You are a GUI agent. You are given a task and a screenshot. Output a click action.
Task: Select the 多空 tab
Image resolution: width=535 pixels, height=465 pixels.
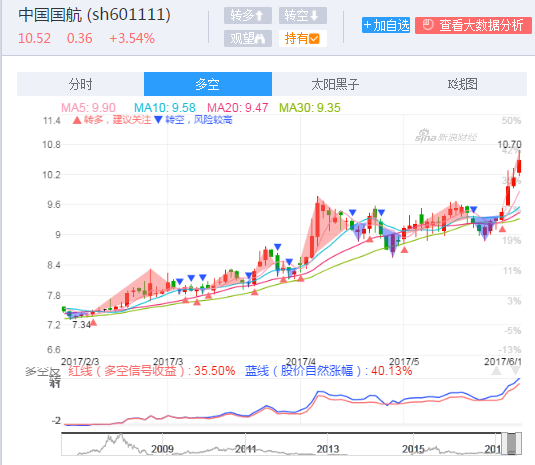click(x=208, y=84)
